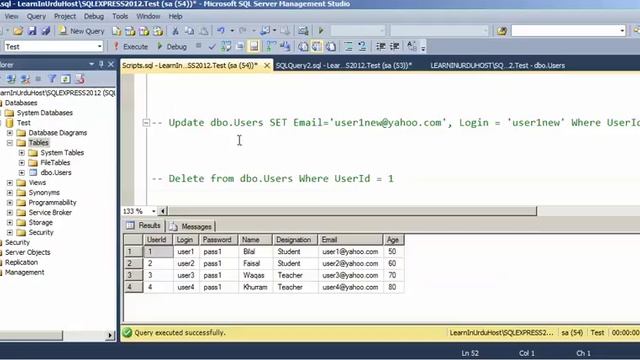The image size is (640, 360).
Task: Click the Specify Values for Template Parameters icon
Action: point(412,47)
